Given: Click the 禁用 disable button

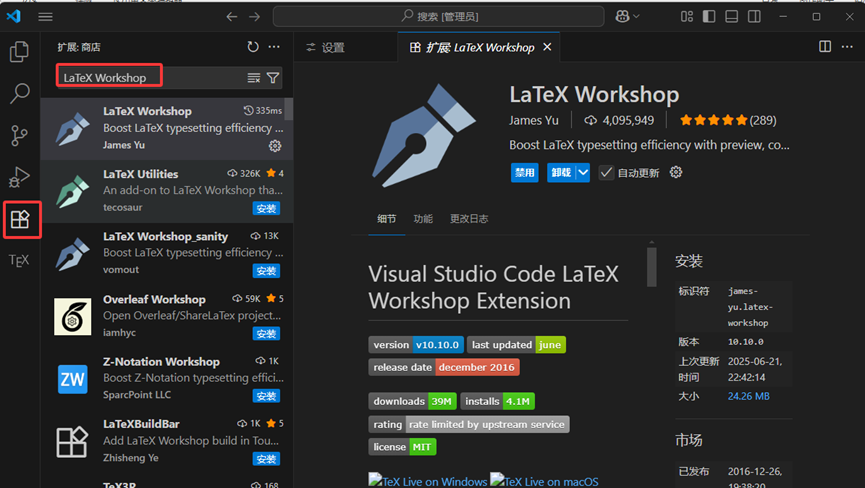Looking at the screenshot, I should (525, 173).
